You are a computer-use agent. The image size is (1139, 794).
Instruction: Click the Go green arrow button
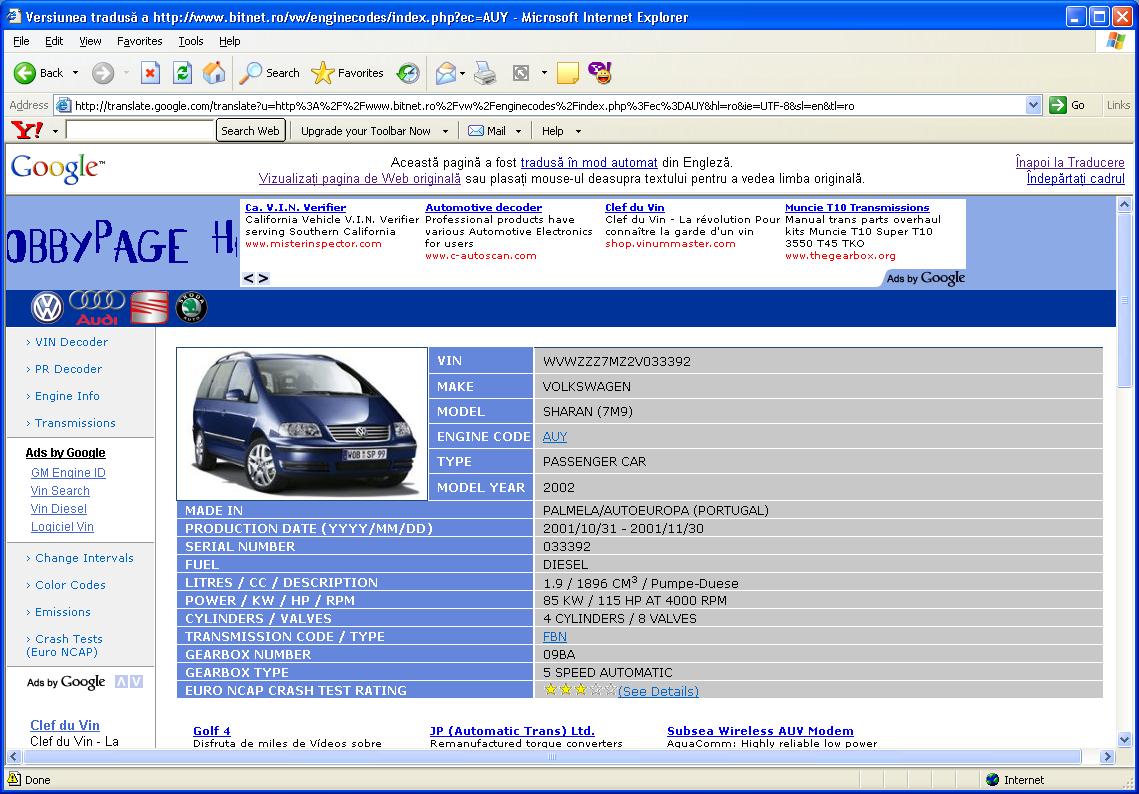1058,105
